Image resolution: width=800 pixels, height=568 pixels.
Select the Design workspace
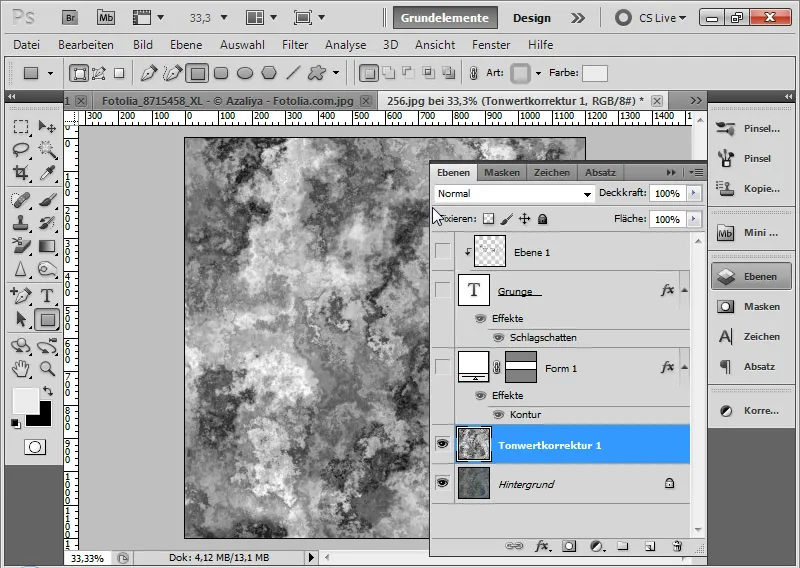[532, 18]
